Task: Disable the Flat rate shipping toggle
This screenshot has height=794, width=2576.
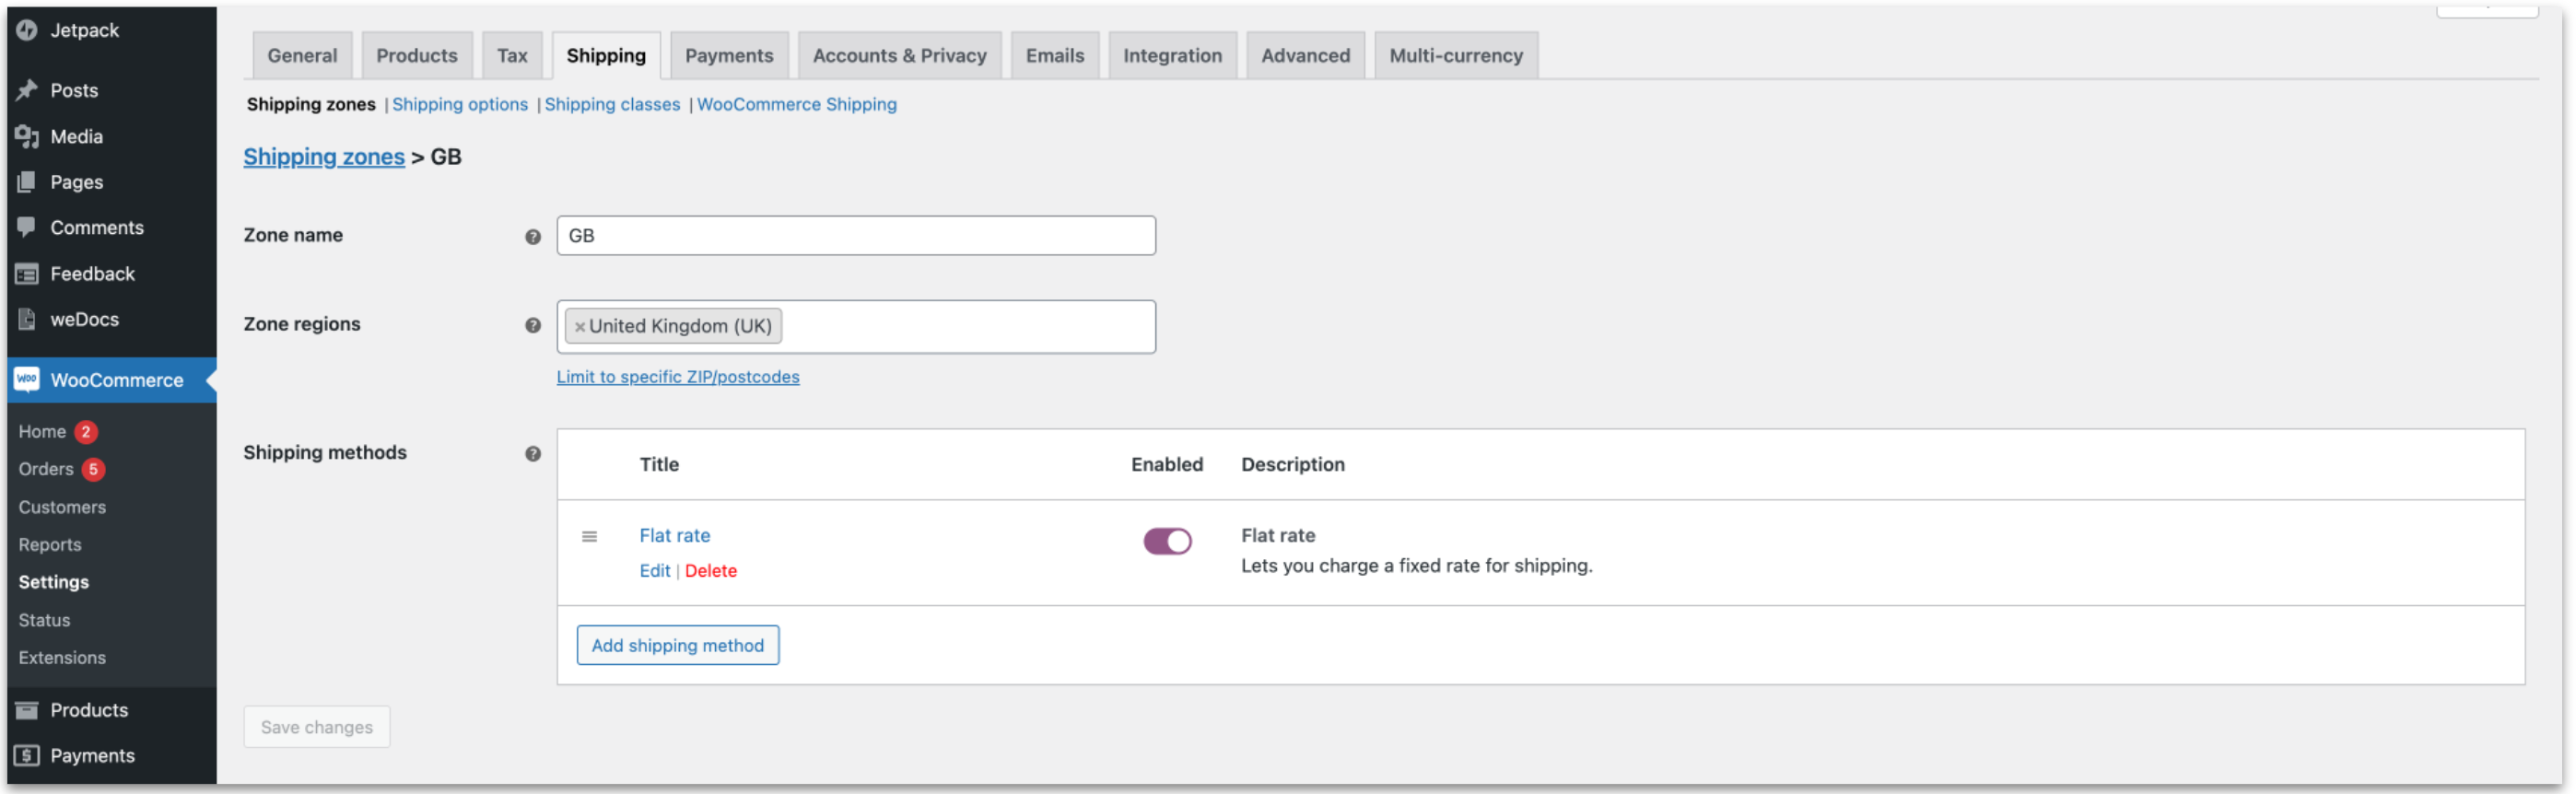Action: click(1167, 541)
